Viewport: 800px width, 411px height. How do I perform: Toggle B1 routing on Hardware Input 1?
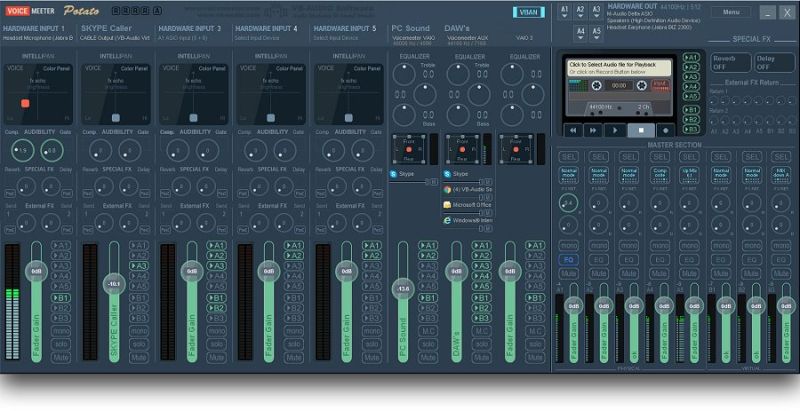pyautogui.click(x=62, y=298)
